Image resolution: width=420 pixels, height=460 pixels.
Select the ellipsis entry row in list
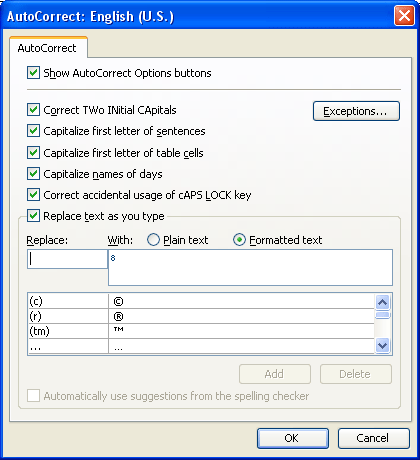click(x=201, y=347)
